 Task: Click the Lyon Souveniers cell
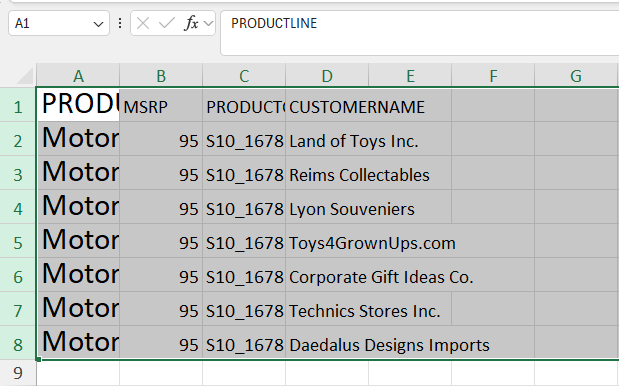click(x=327, y=207)
